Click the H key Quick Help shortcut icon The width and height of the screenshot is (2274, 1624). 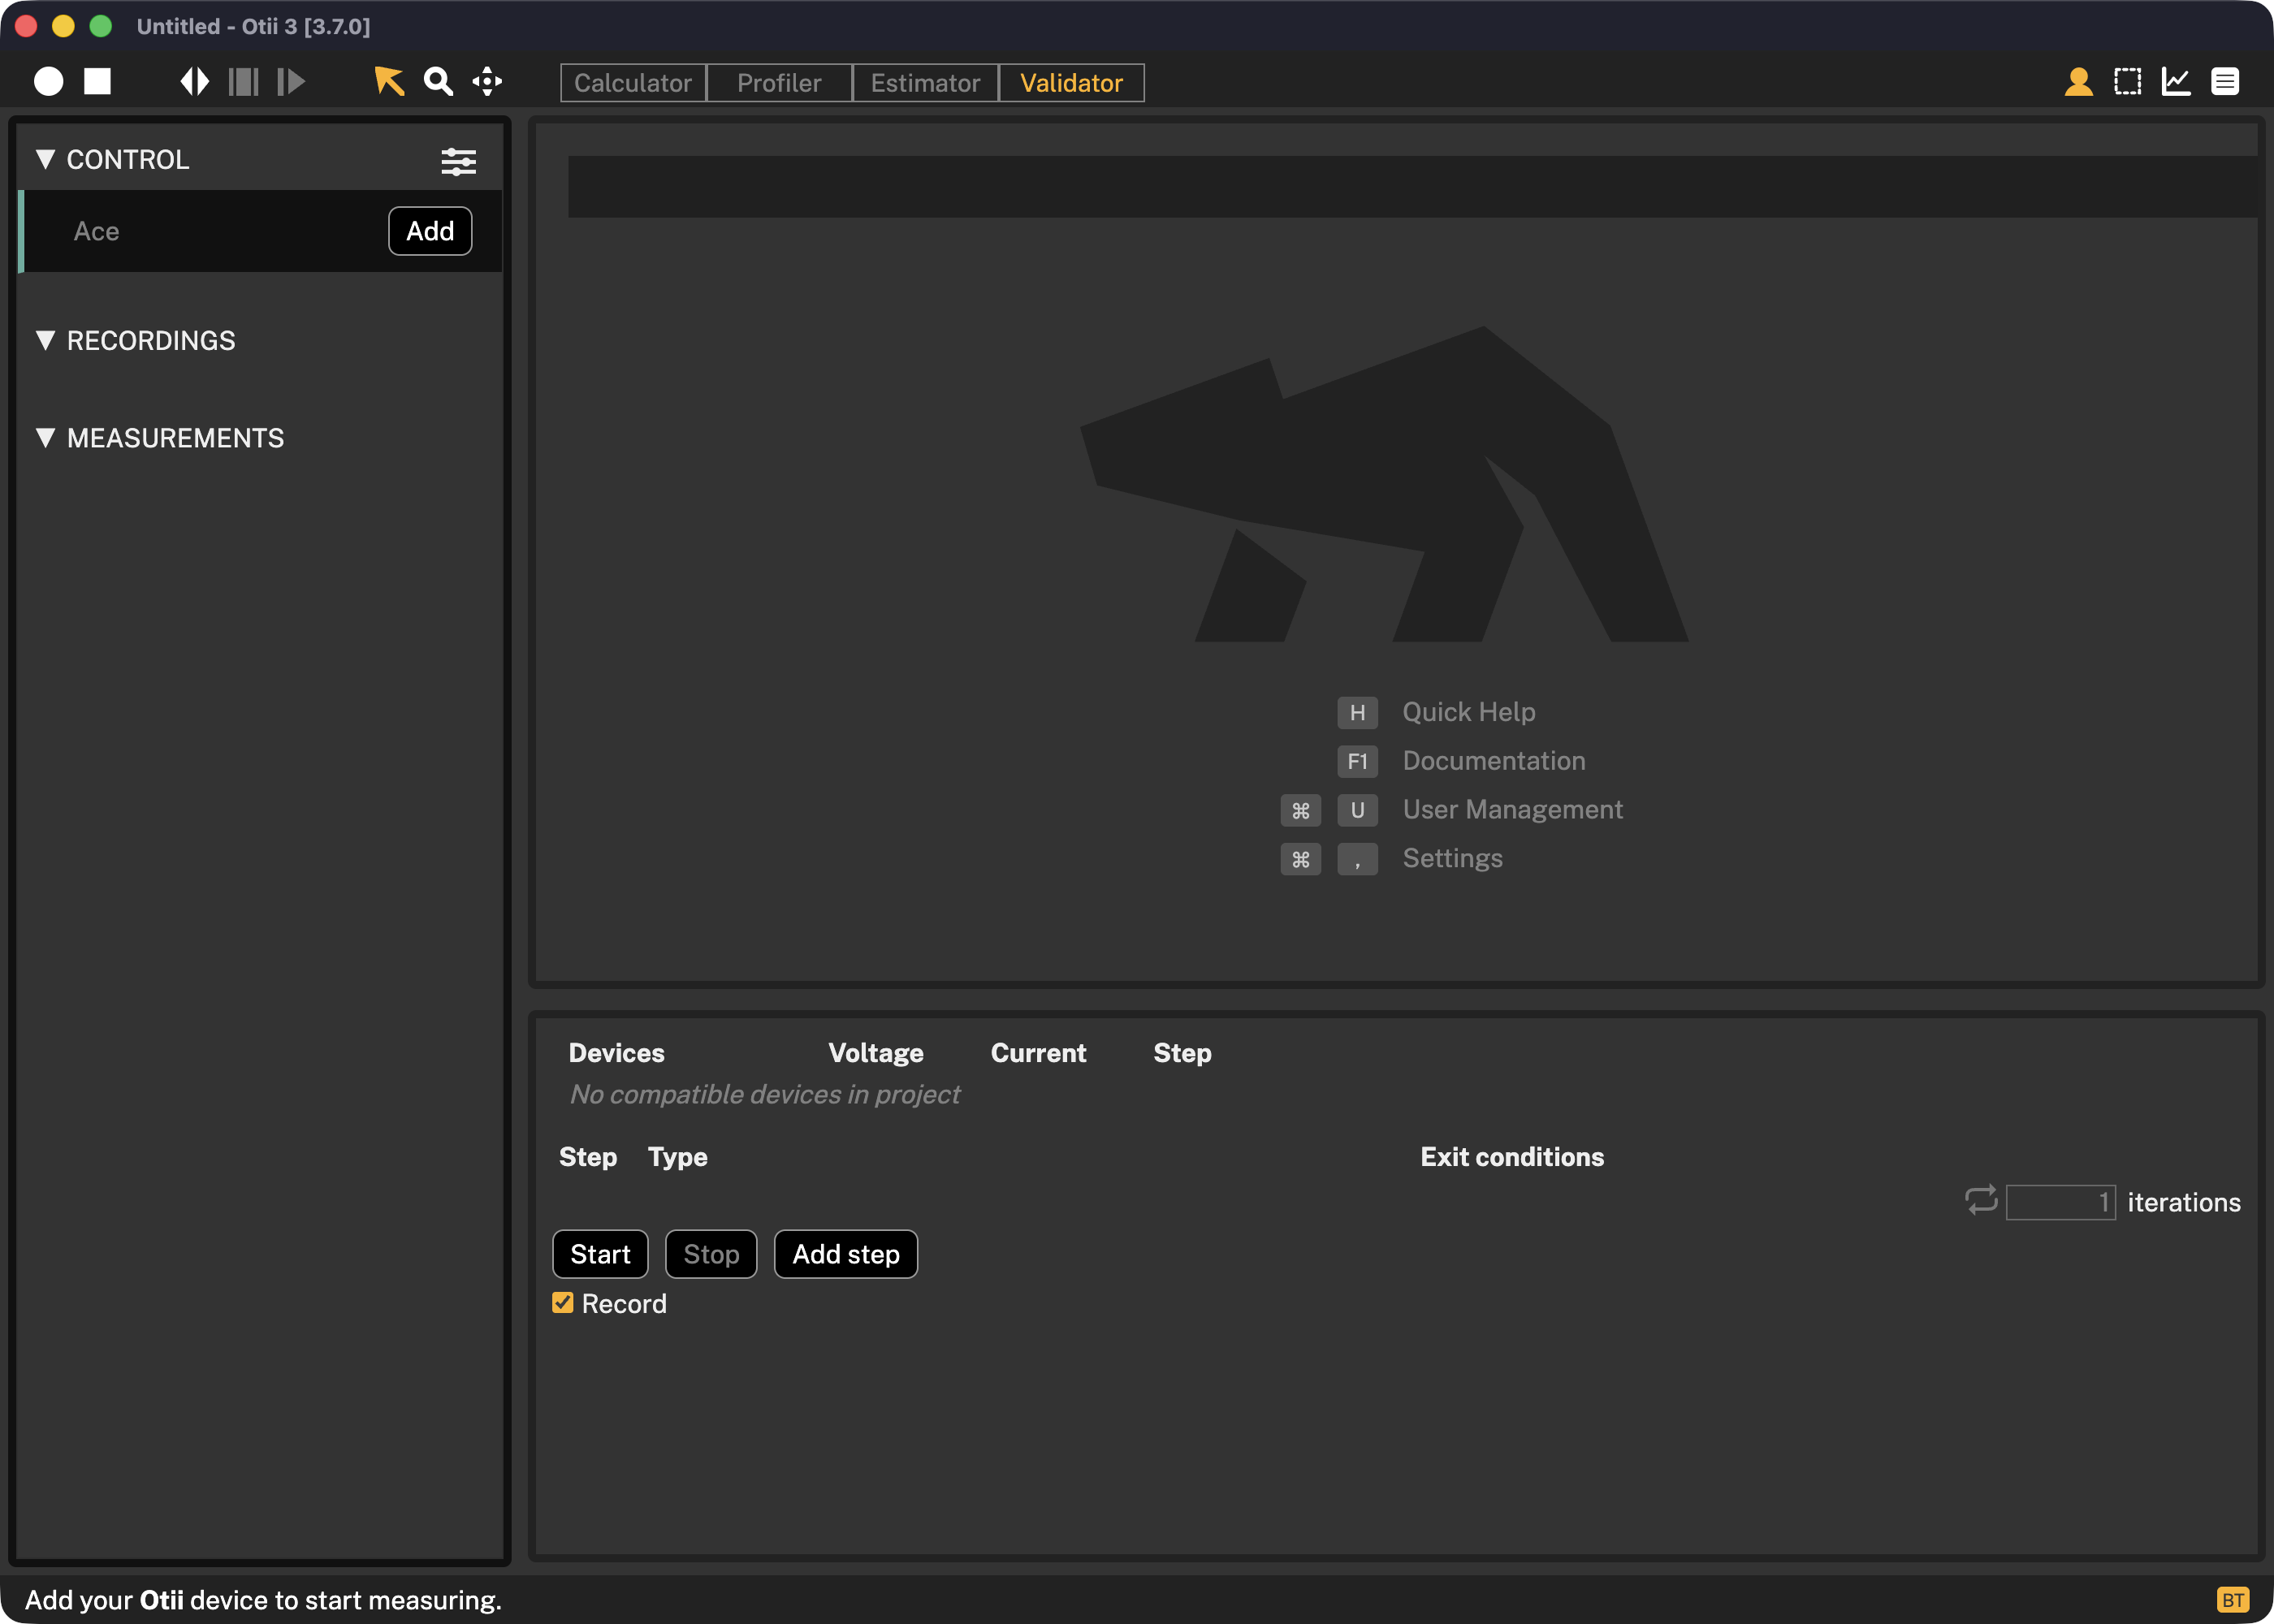[x=1357, y=713]
